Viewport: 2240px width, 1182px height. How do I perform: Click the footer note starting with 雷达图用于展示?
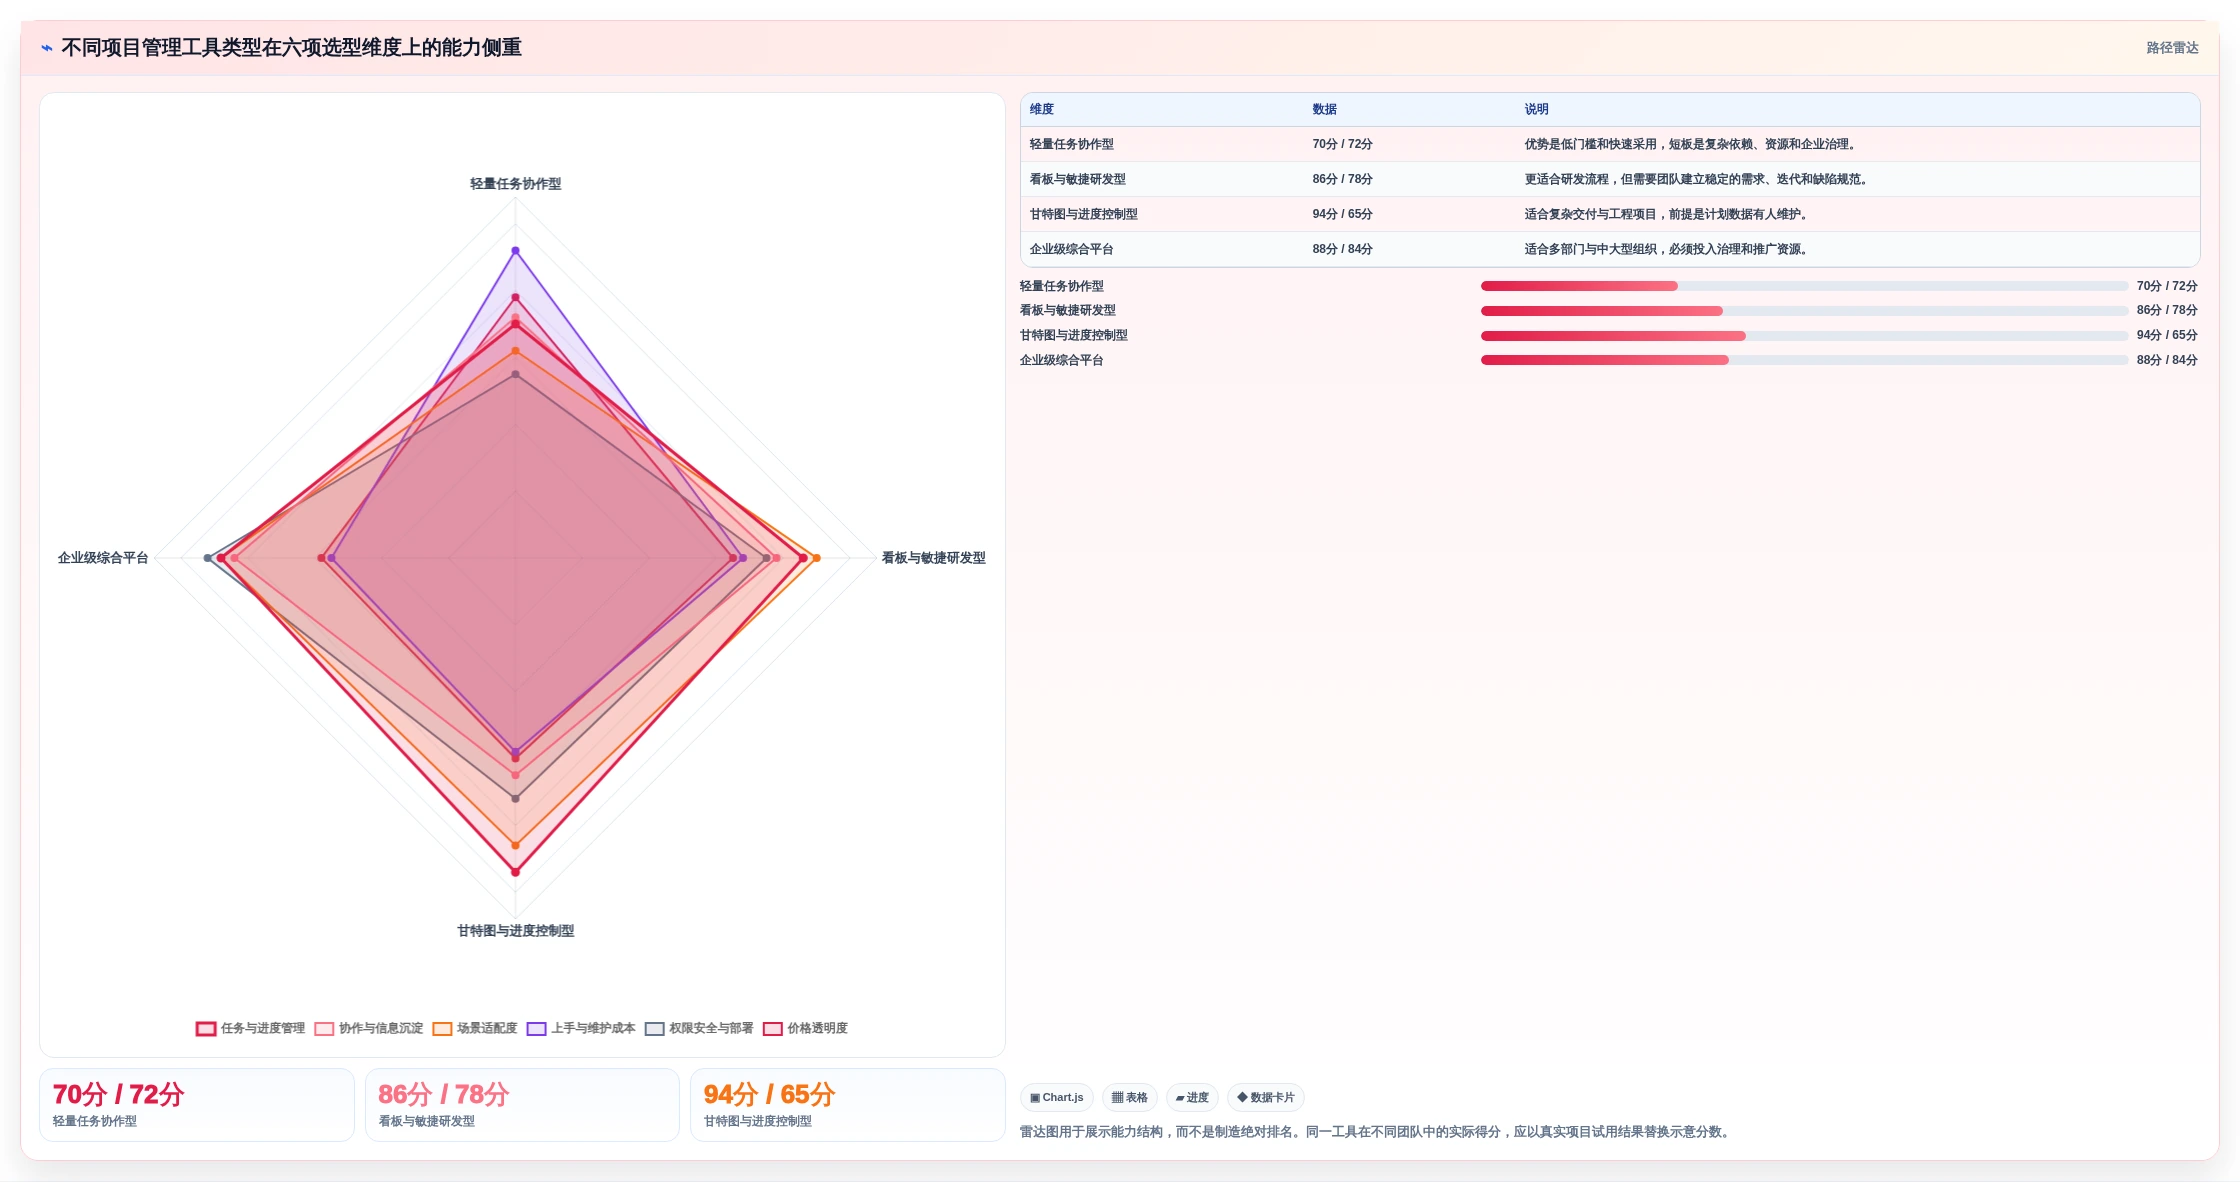click(1377, 1132)
